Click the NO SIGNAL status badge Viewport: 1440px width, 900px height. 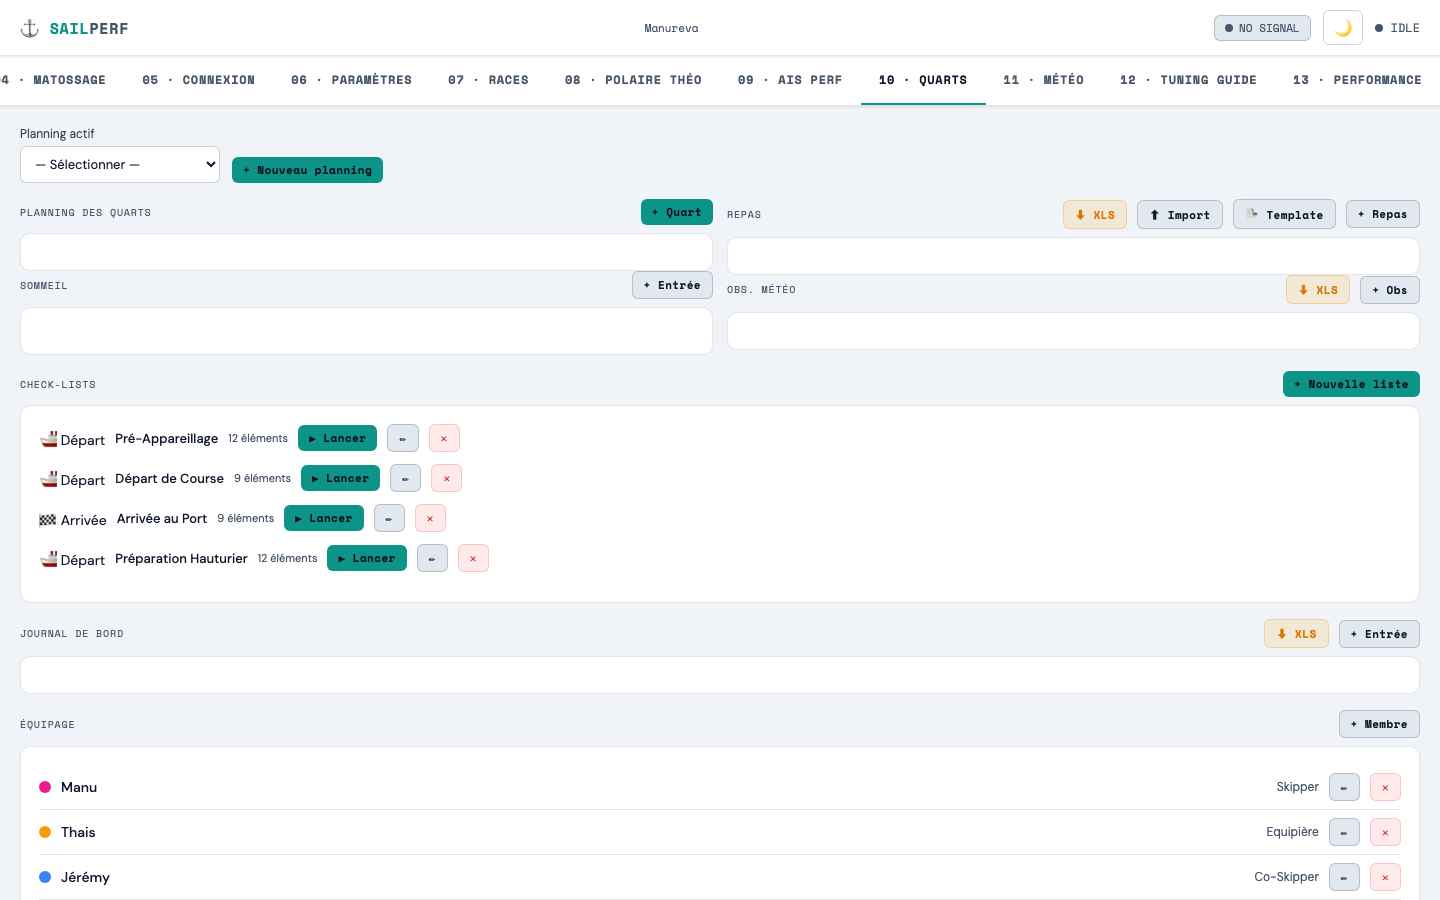coord(1262,28)
